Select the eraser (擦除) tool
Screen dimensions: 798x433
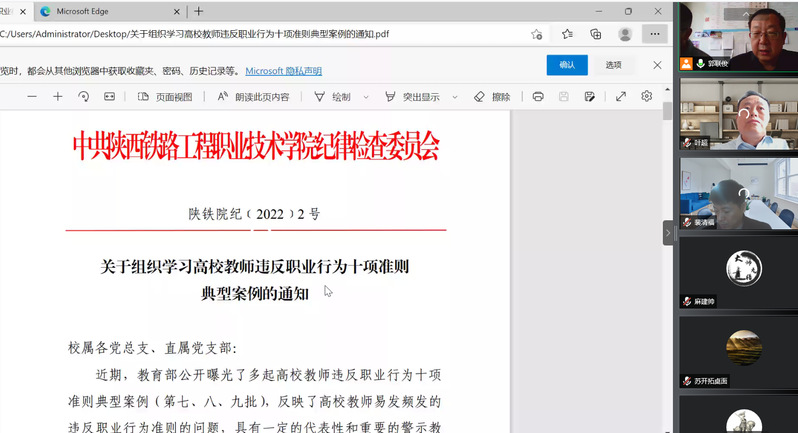coord(492,97)
